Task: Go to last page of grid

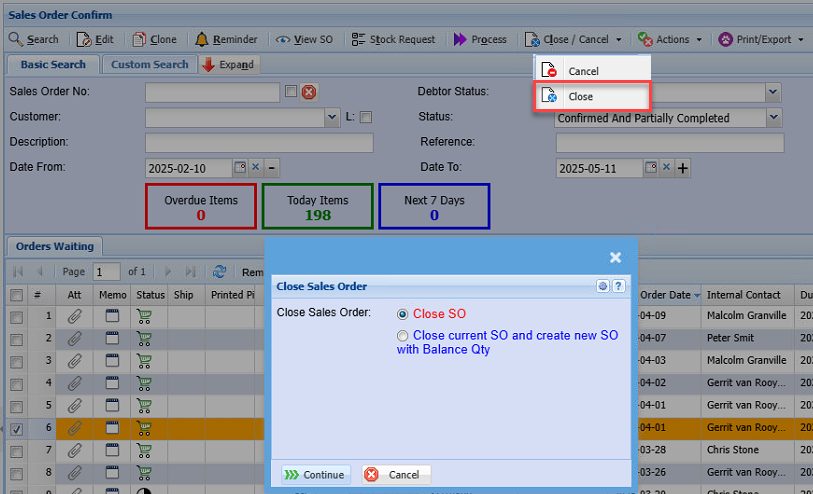Action: pos(190,272)
